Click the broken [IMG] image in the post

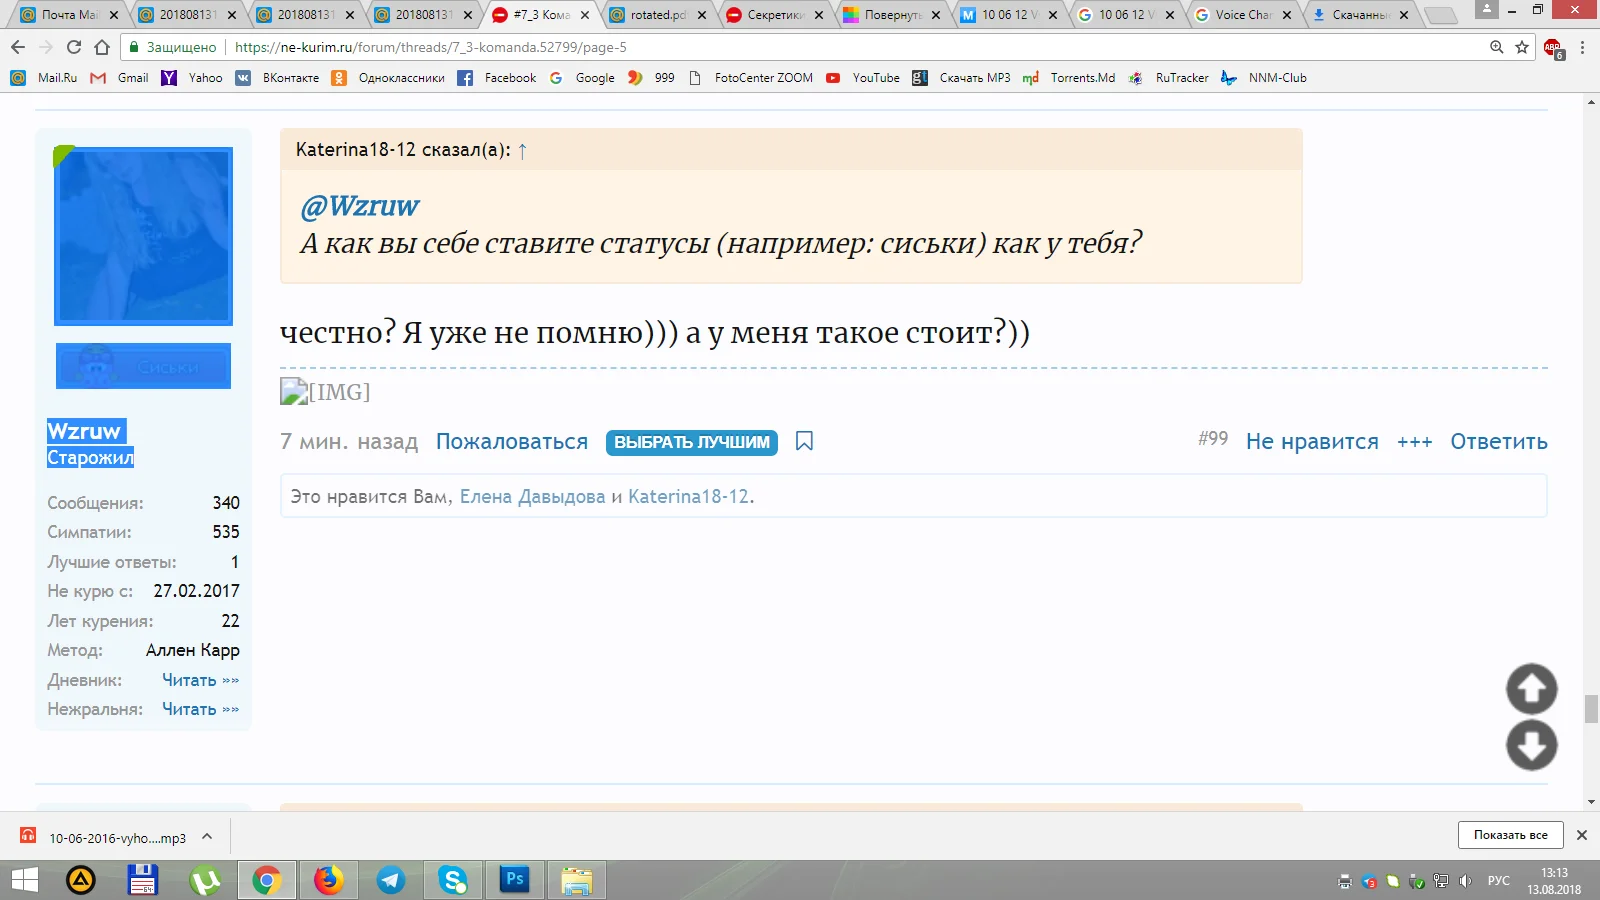325,392
